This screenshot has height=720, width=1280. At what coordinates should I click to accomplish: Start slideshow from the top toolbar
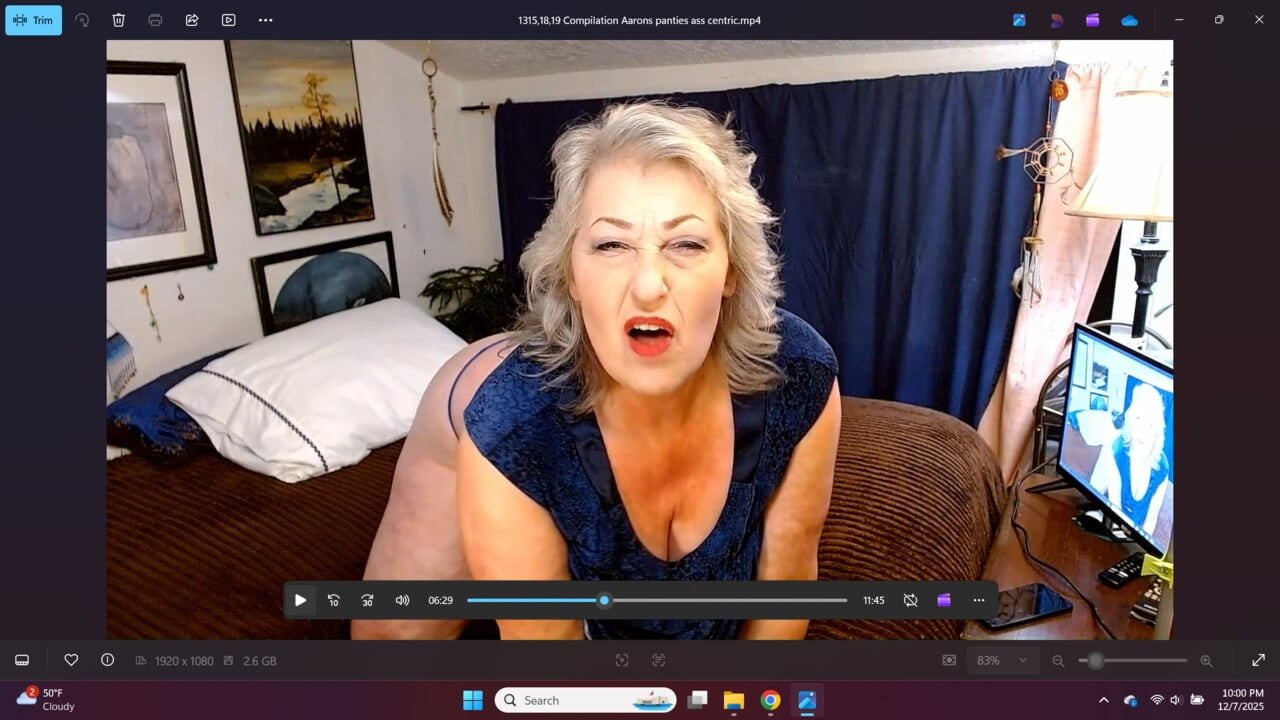tap(229, 20)
